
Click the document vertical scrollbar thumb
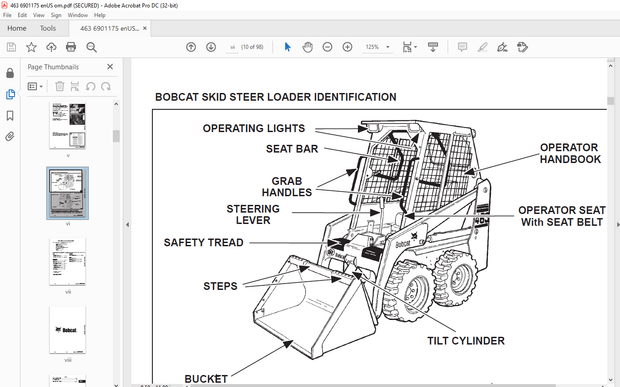(611, 100)
